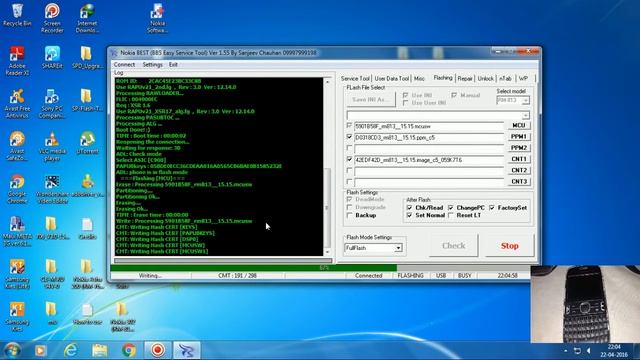Open Google Chrome desktop shortcut
640x360 pixels.
(x=17, y=189)
